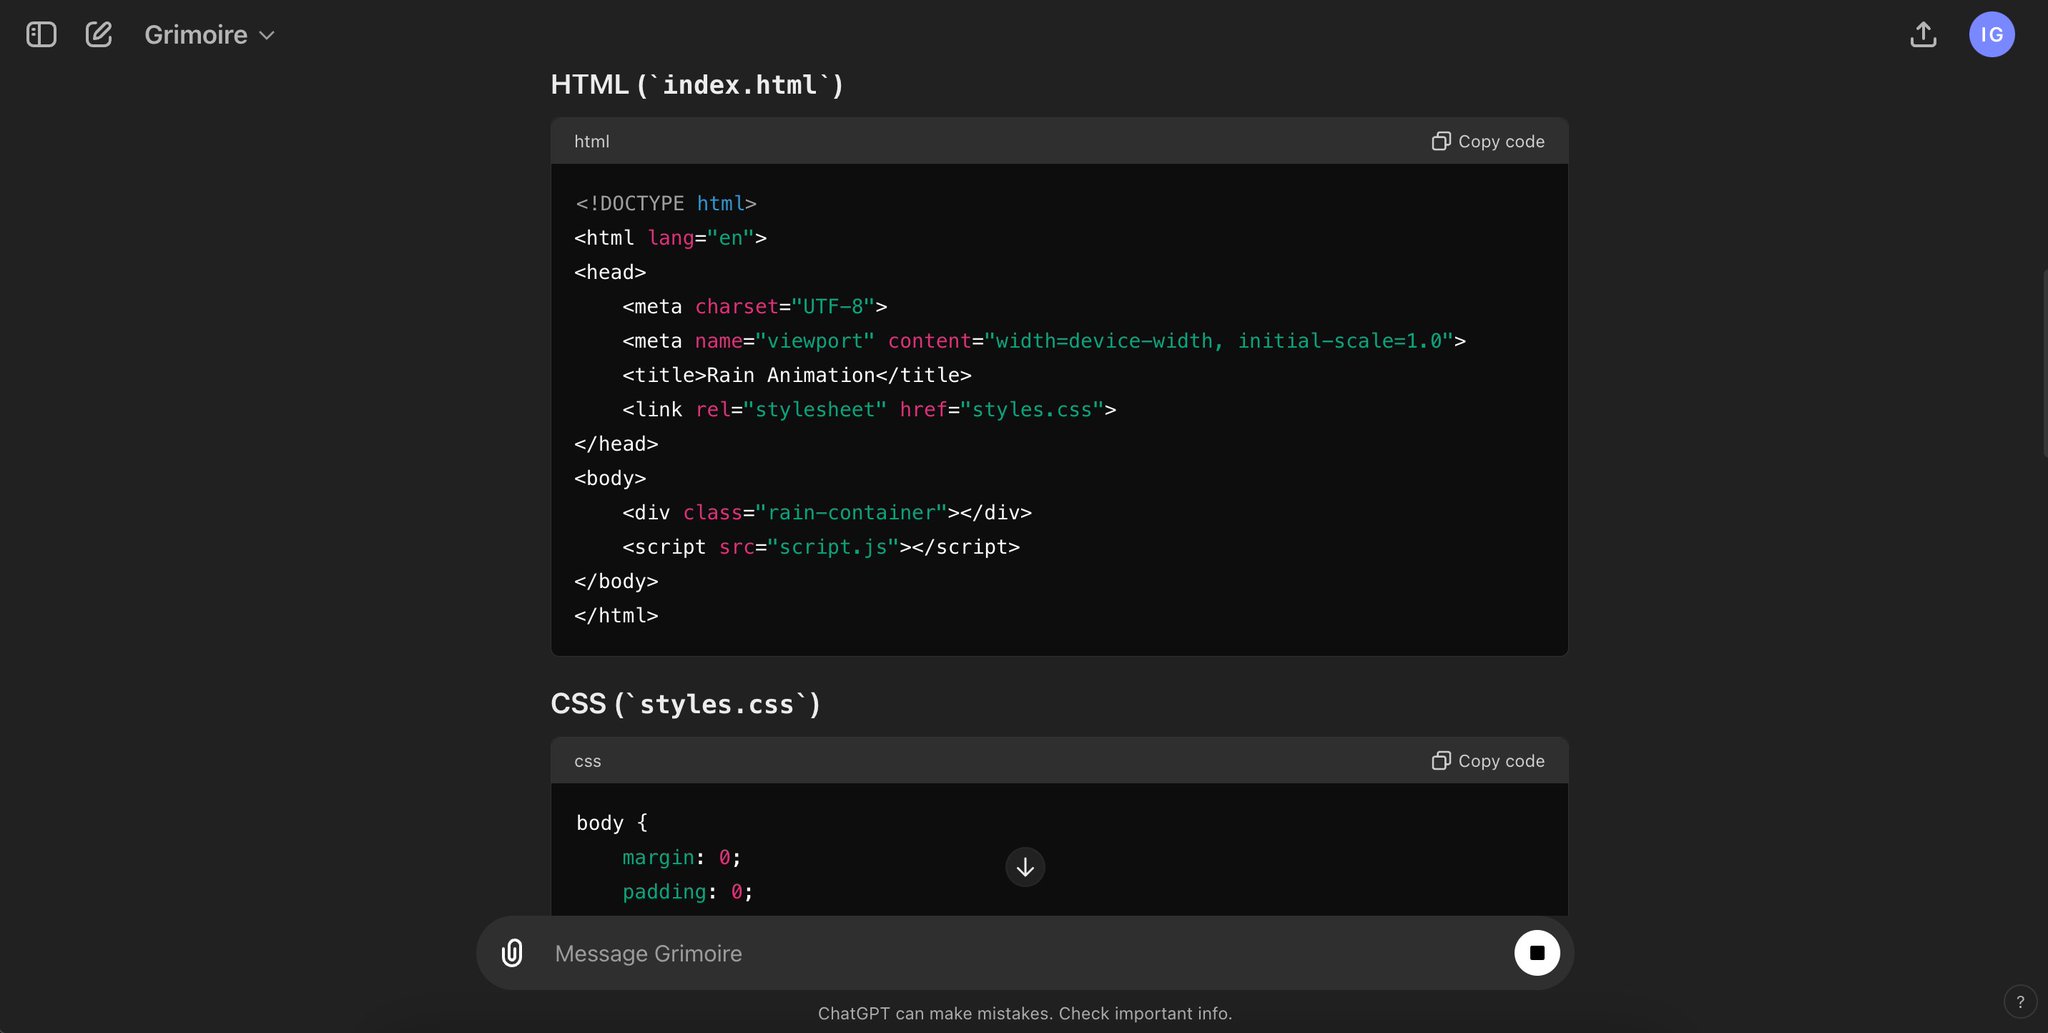Image resolution: width=2048 pixels, height=1033 pixels.
Task: Click the closing </head> tag line
Action: point(616,444)
